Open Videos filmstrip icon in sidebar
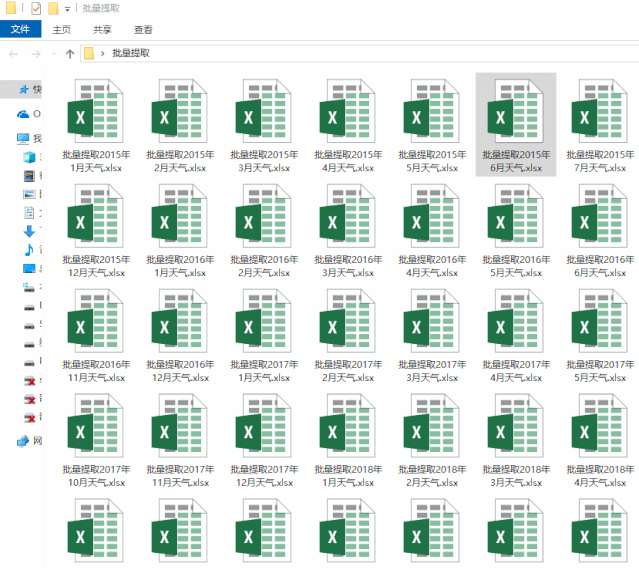The image size is (639, 570). pyautogui.click(x=29, y=176)
